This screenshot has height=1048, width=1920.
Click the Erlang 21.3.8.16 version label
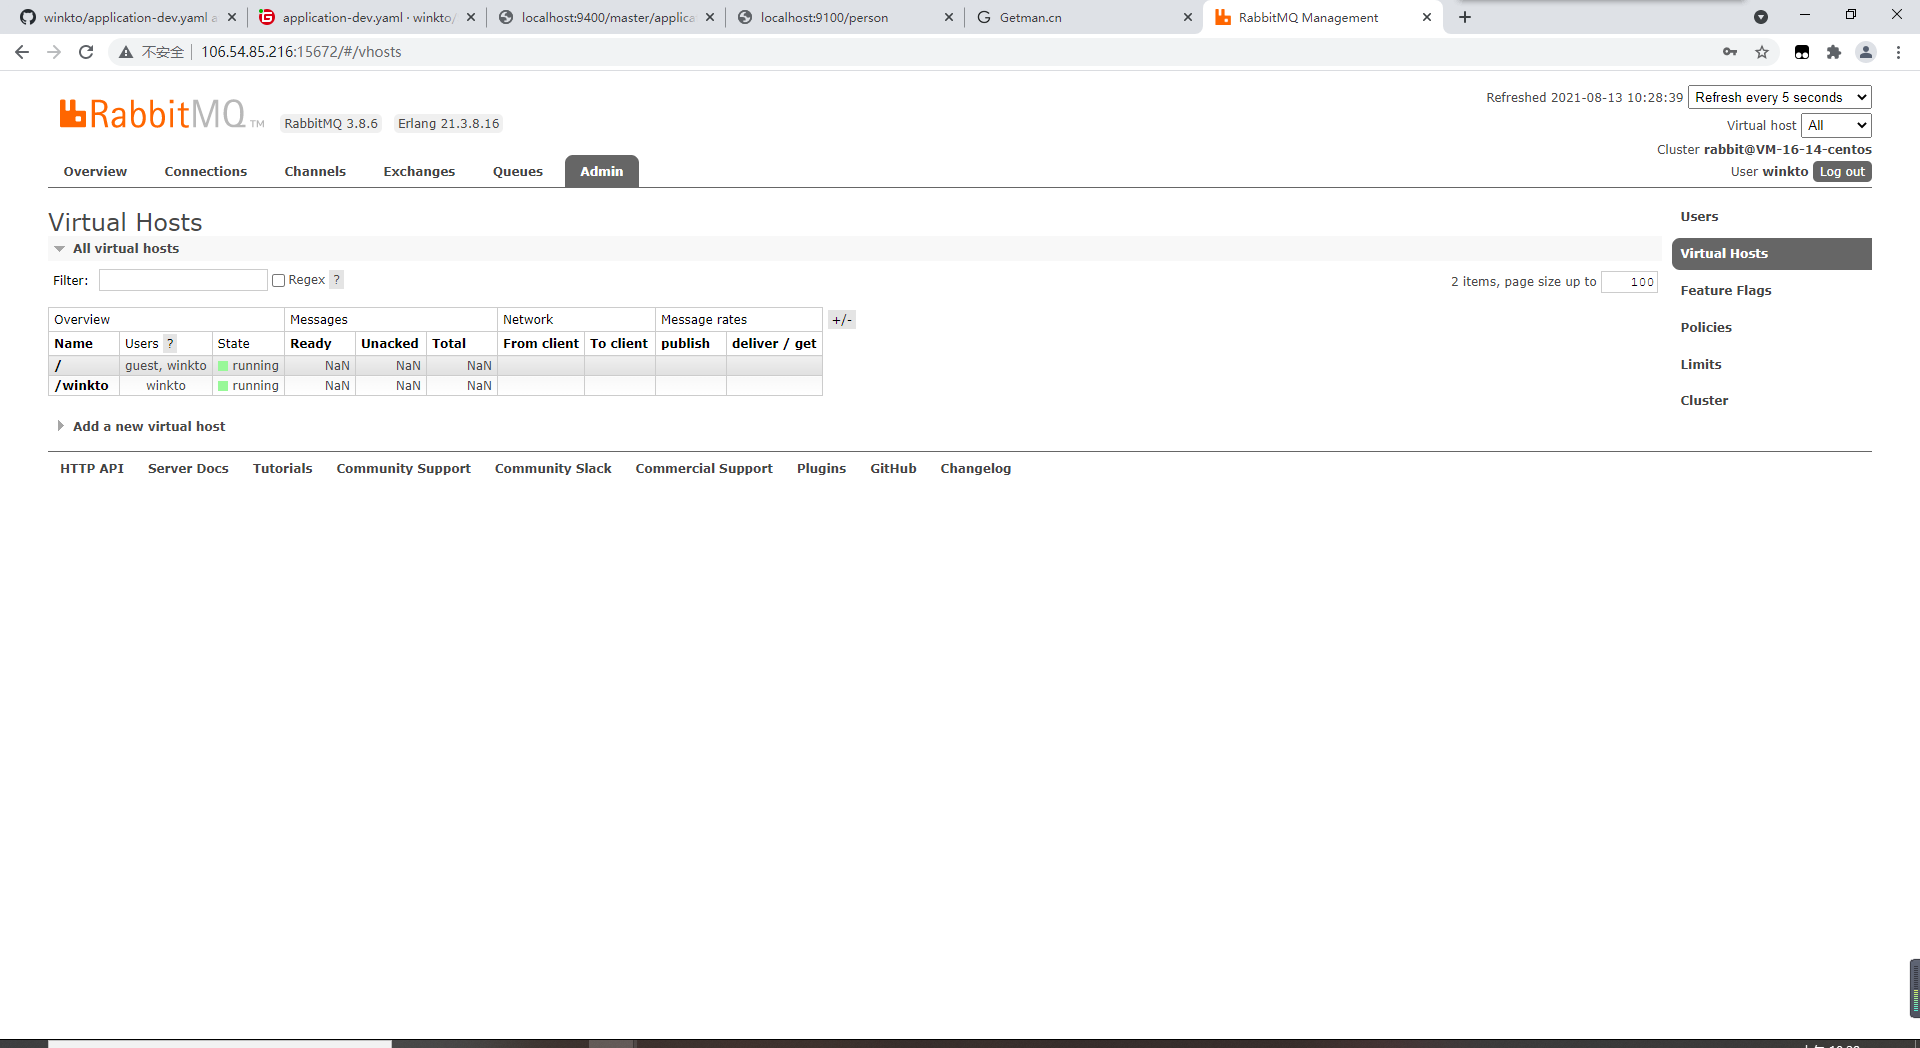click(448, 124)
